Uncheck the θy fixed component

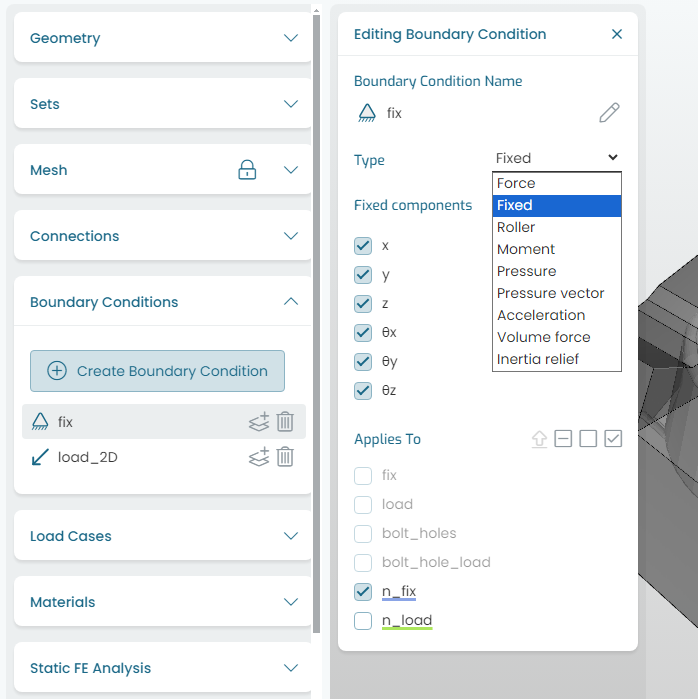pos(363,362)
